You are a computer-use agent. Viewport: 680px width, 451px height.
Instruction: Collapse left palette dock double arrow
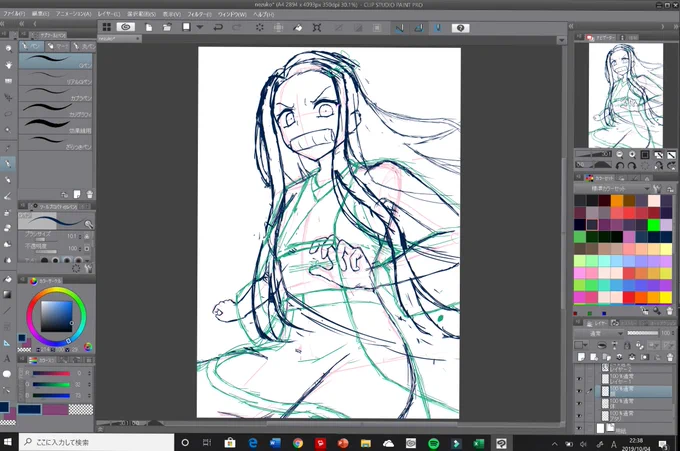point(21,24)
